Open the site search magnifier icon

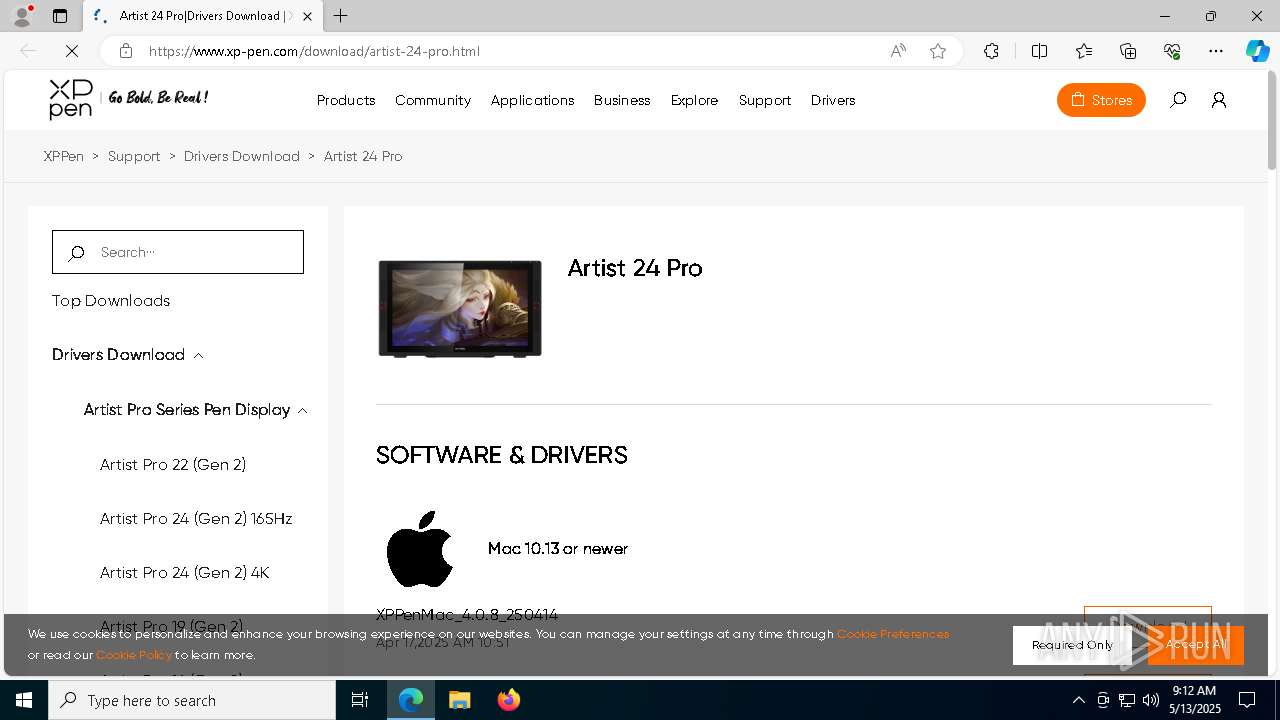point(1178,100)
